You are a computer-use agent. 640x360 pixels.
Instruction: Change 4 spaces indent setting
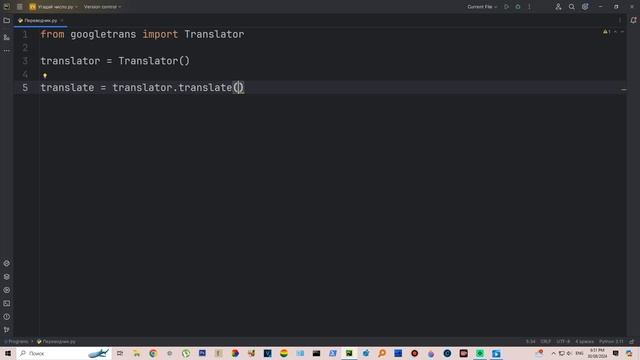tap(584, 342)
